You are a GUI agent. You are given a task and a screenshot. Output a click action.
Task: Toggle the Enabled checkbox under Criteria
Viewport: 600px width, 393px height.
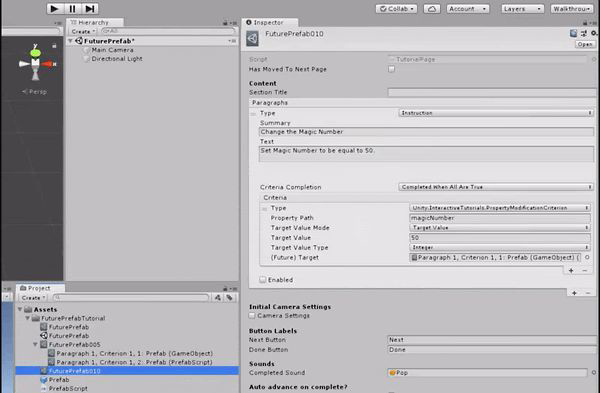(262, 280)
